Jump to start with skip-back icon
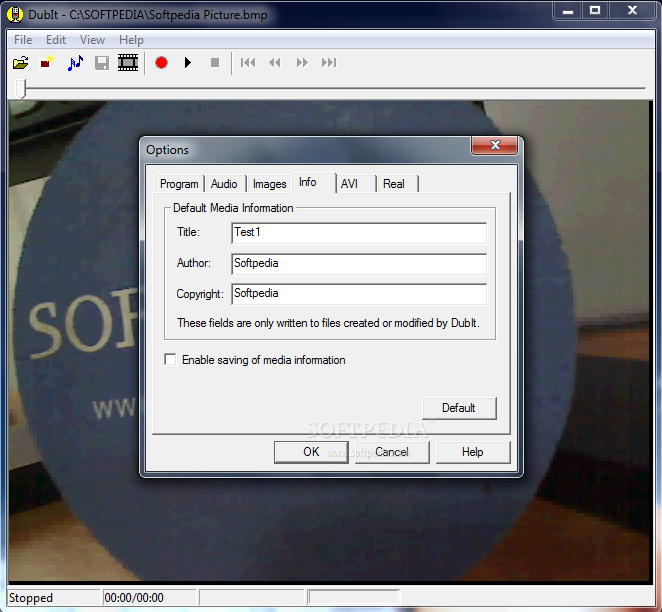This screenshot has height=612, width=662. pos(248,62)
